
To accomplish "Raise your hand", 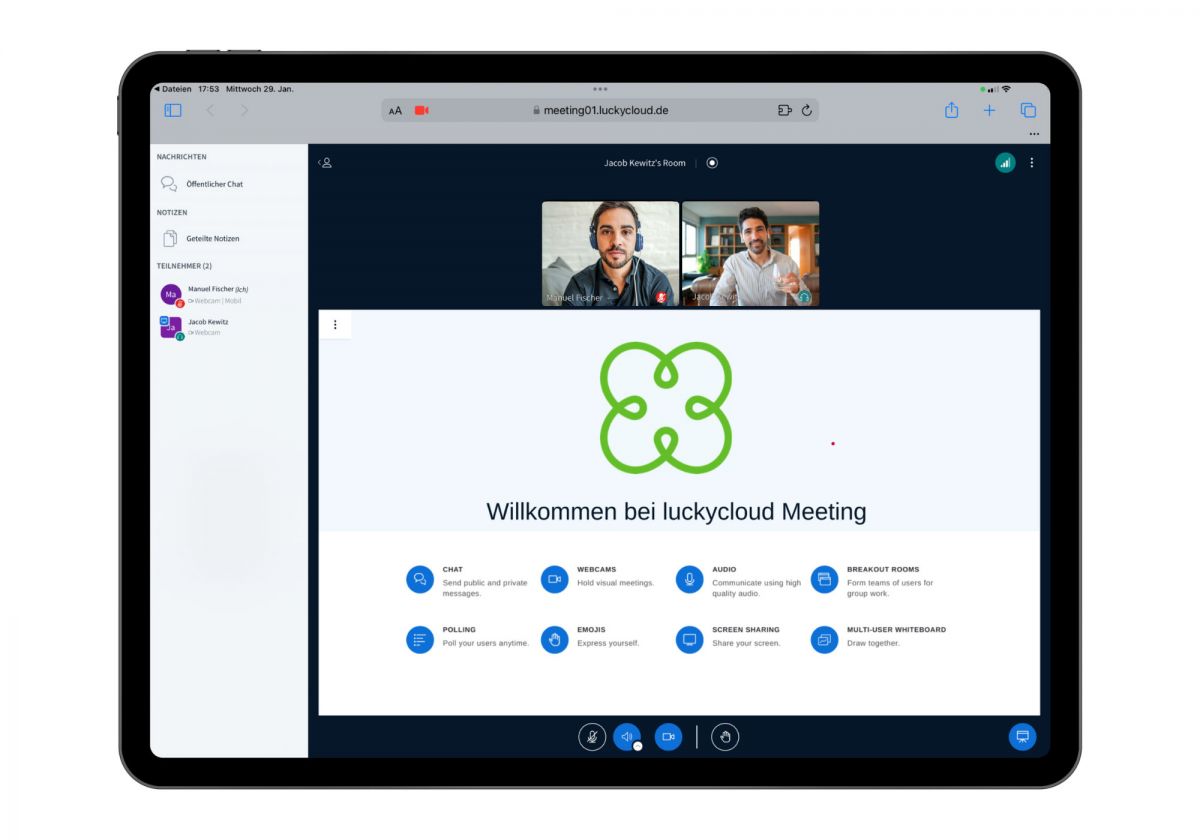I will [725, 737].
